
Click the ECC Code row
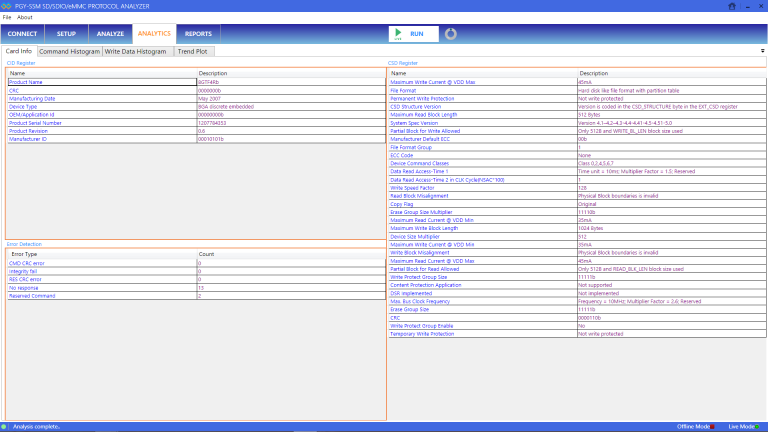pyautogui.click(x=577, y=155)
